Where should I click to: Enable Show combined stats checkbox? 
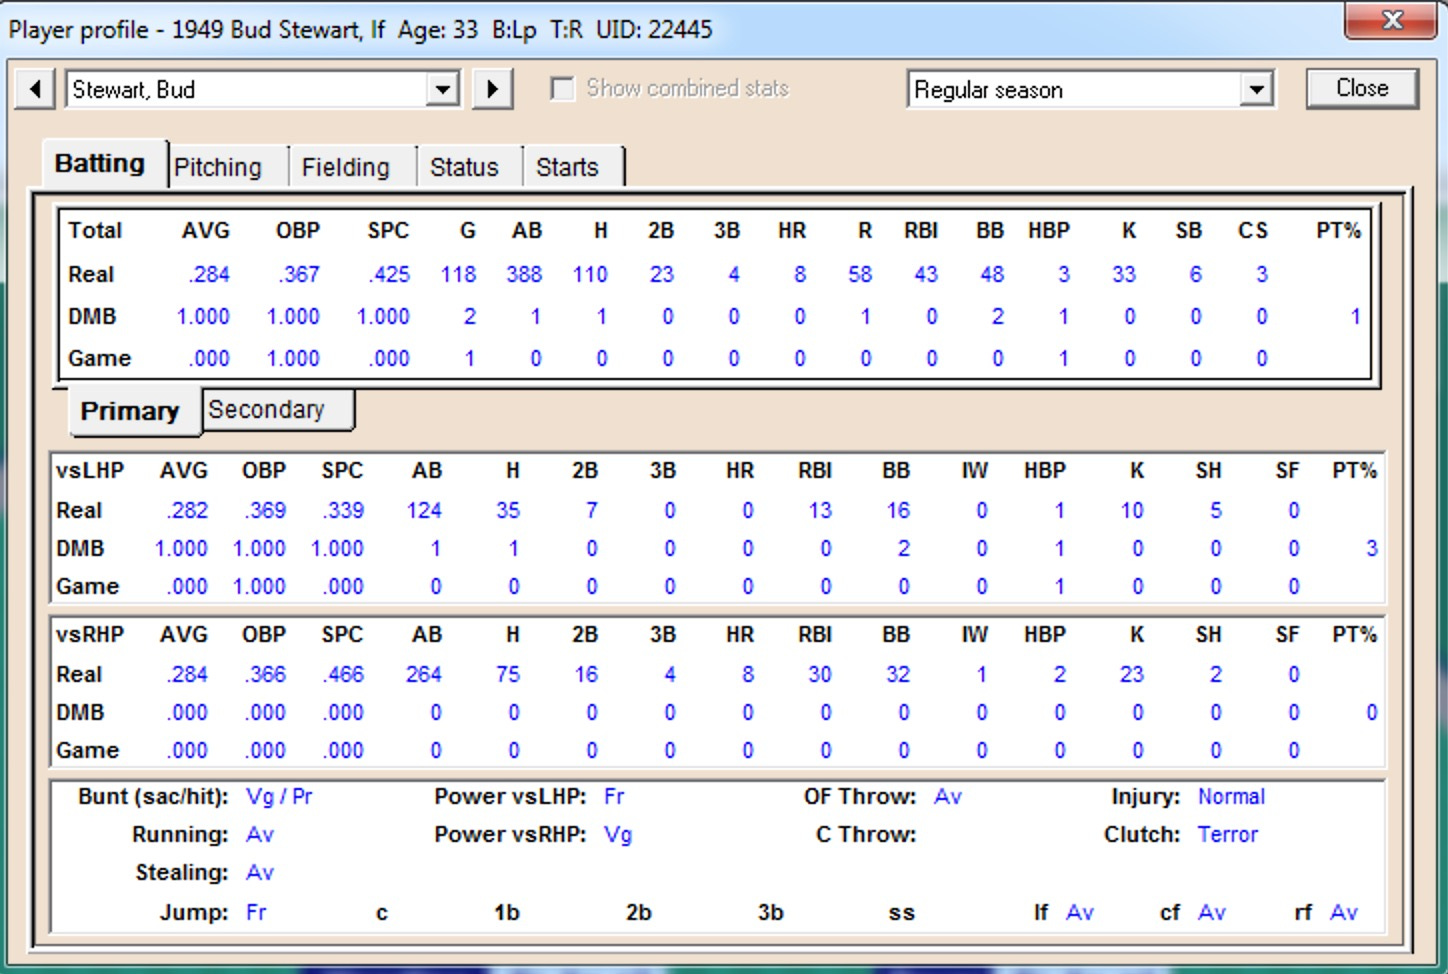563,89
